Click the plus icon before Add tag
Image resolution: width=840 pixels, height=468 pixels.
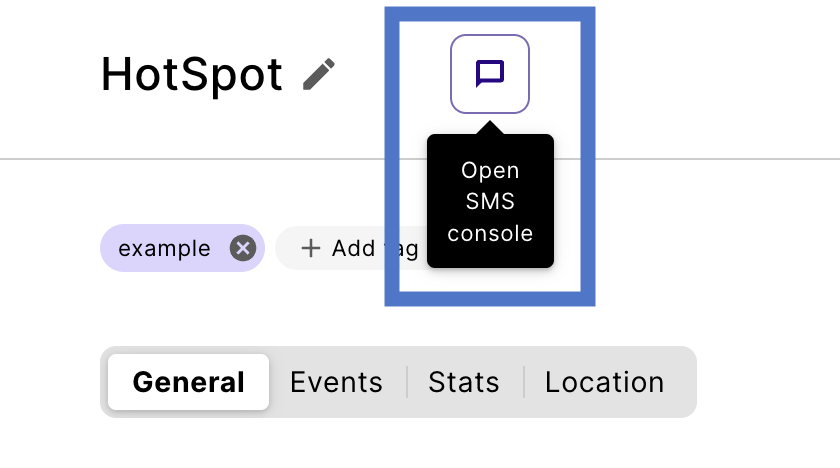tap(311, 248)
